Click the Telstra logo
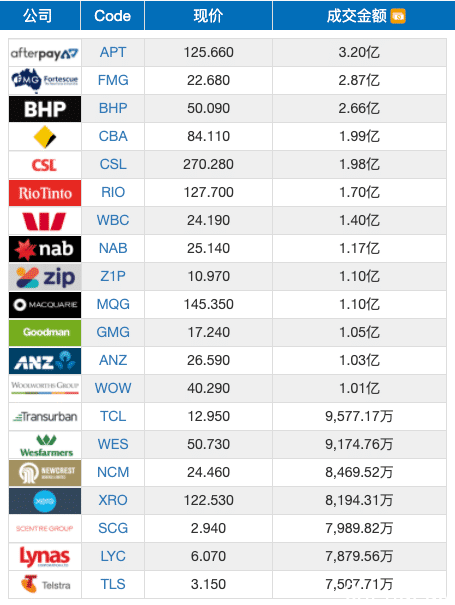This screenshot has width=455, height=605. coord(45,585)
